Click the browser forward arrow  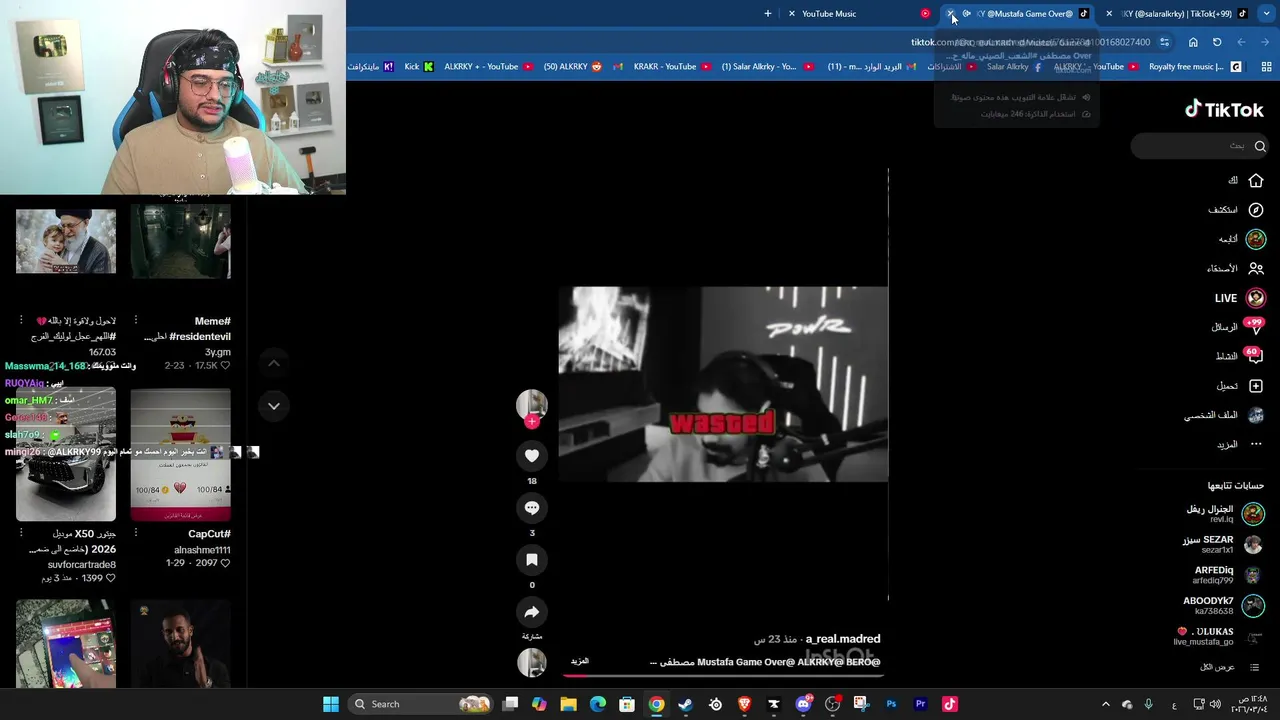click(x=1241, y=42)
